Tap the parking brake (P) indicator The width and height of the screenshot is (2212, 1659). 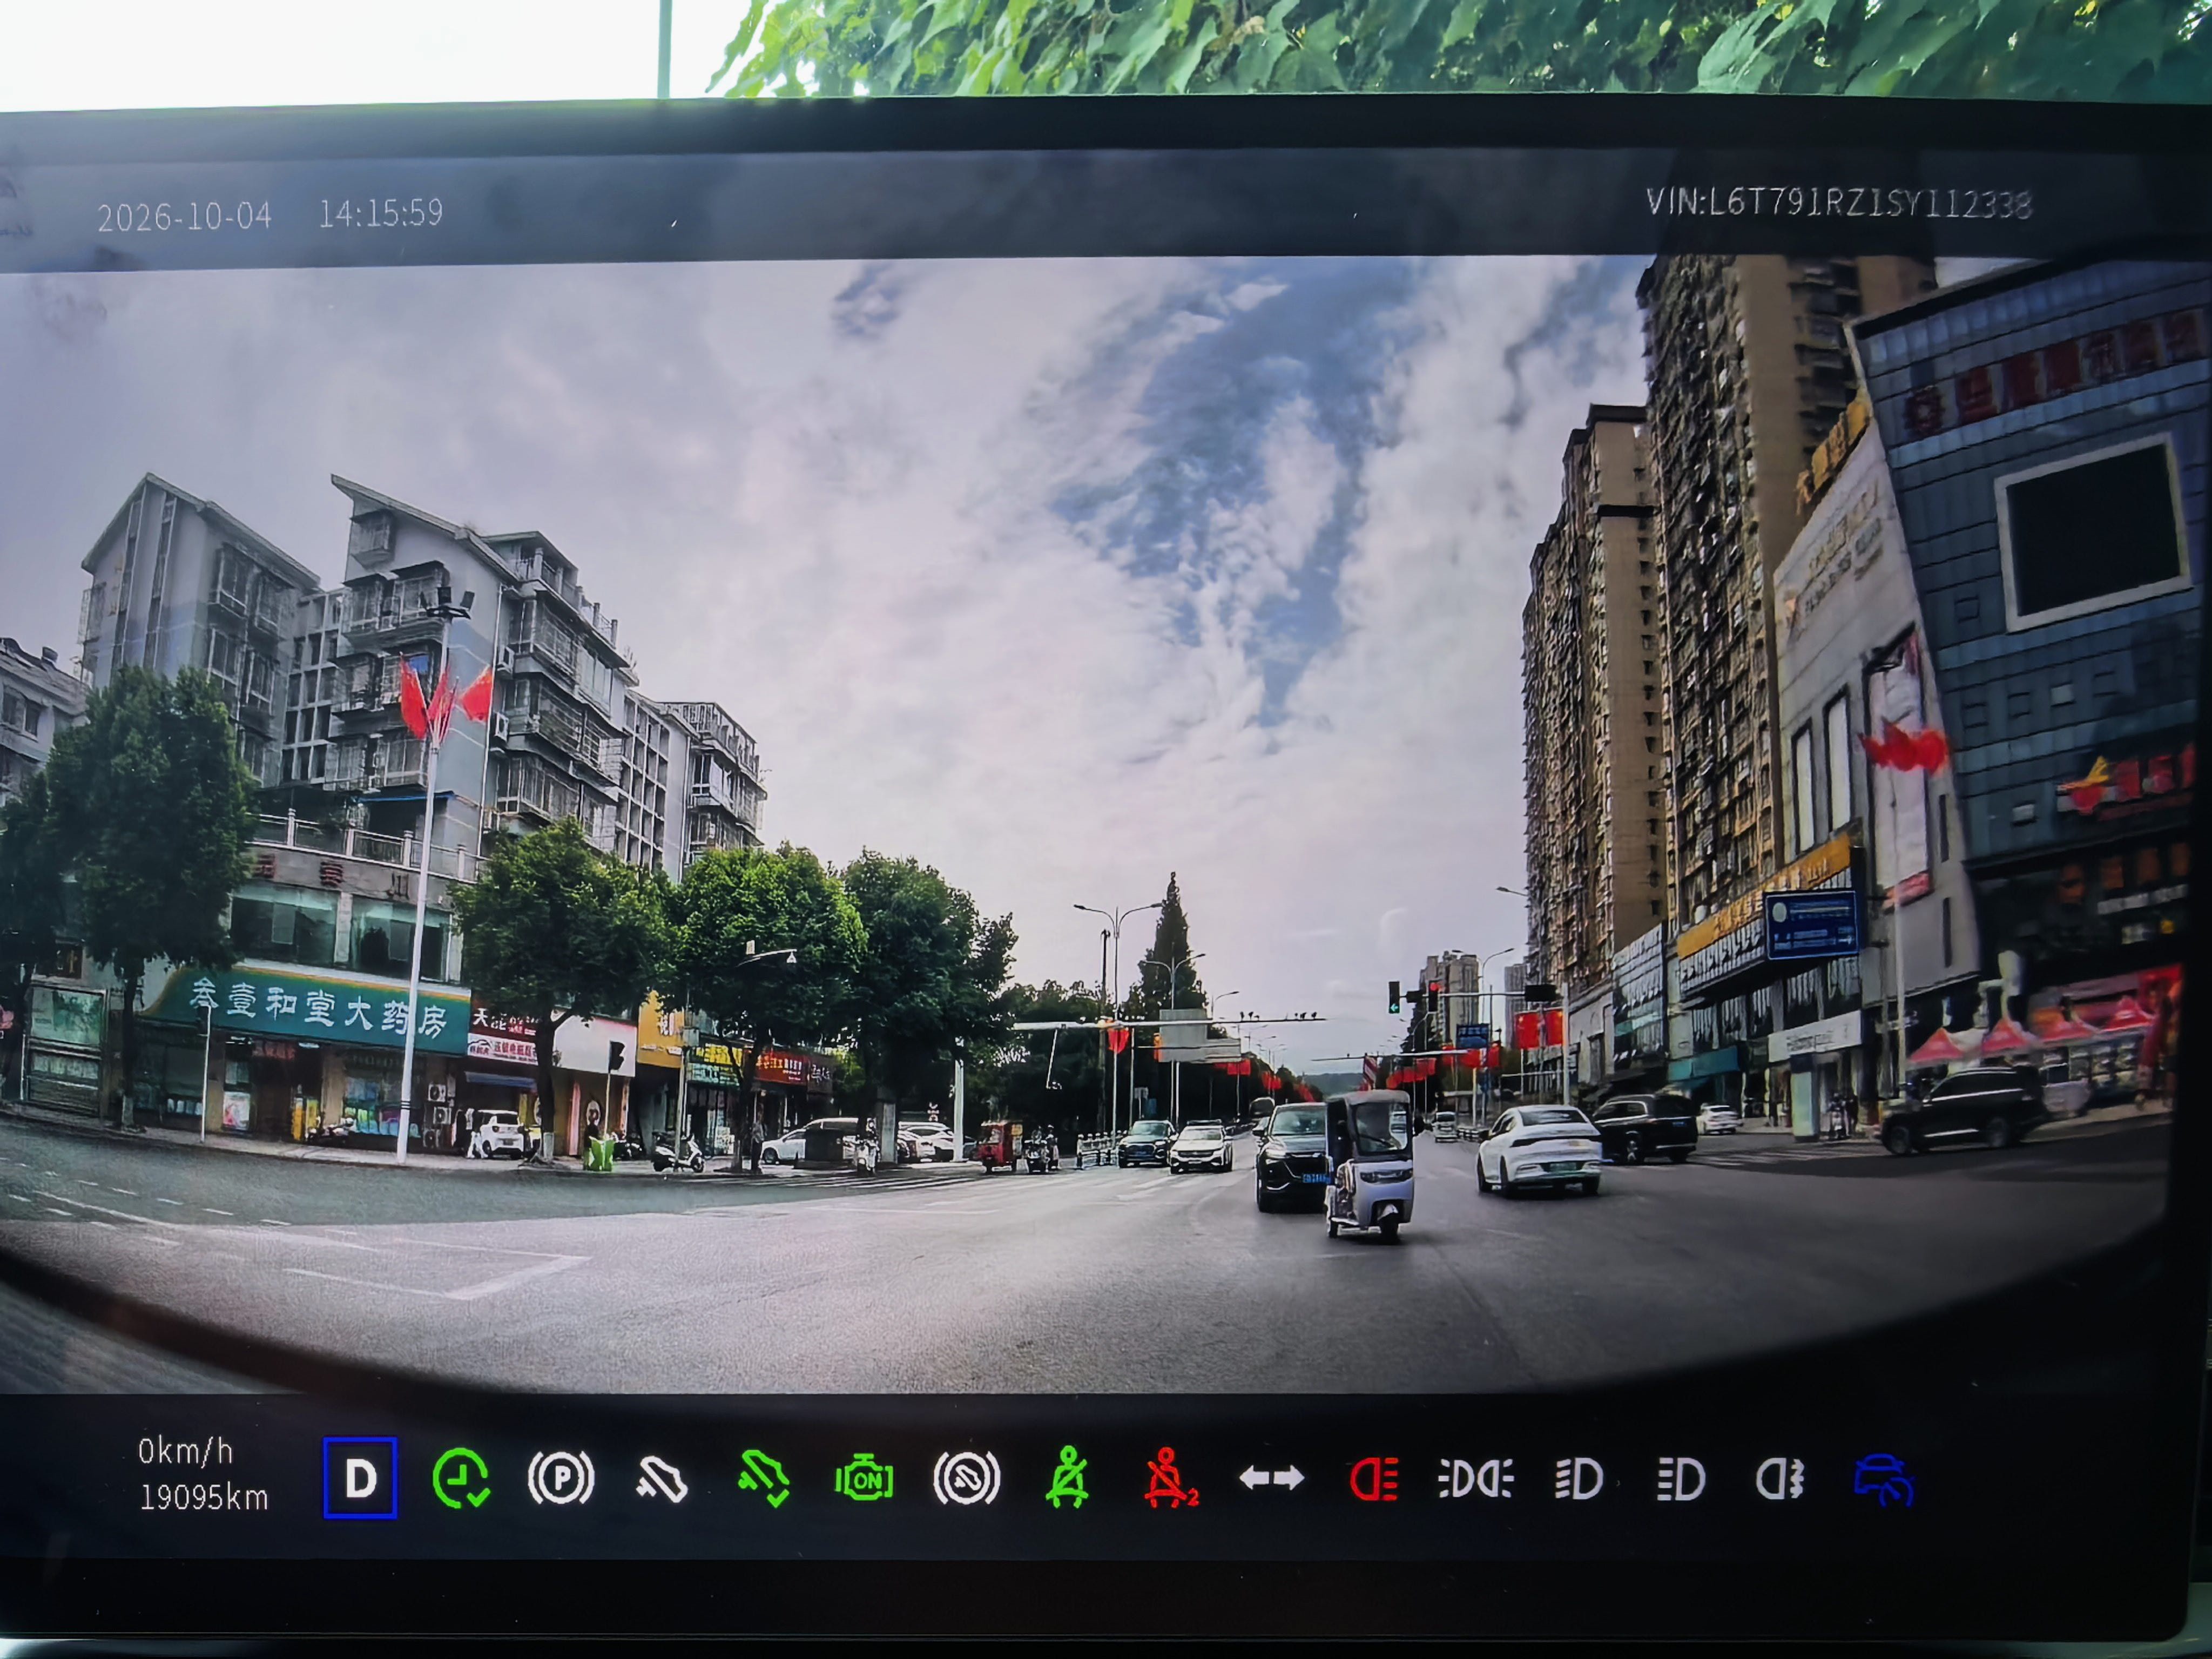click(561, 1478)
